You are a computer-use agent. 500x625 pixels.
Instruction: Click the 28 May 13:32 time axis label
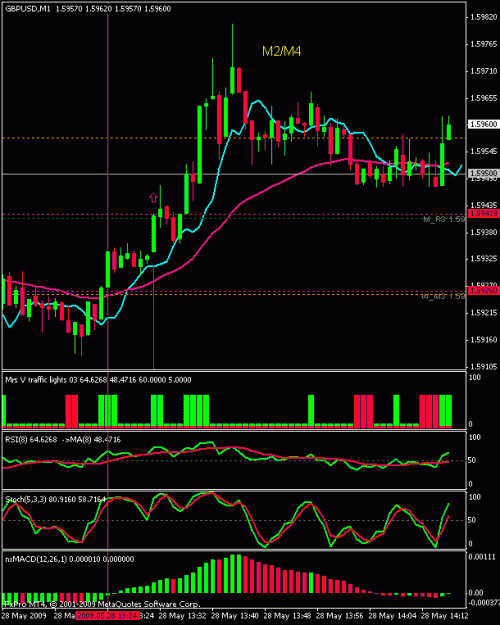point(182,616)
